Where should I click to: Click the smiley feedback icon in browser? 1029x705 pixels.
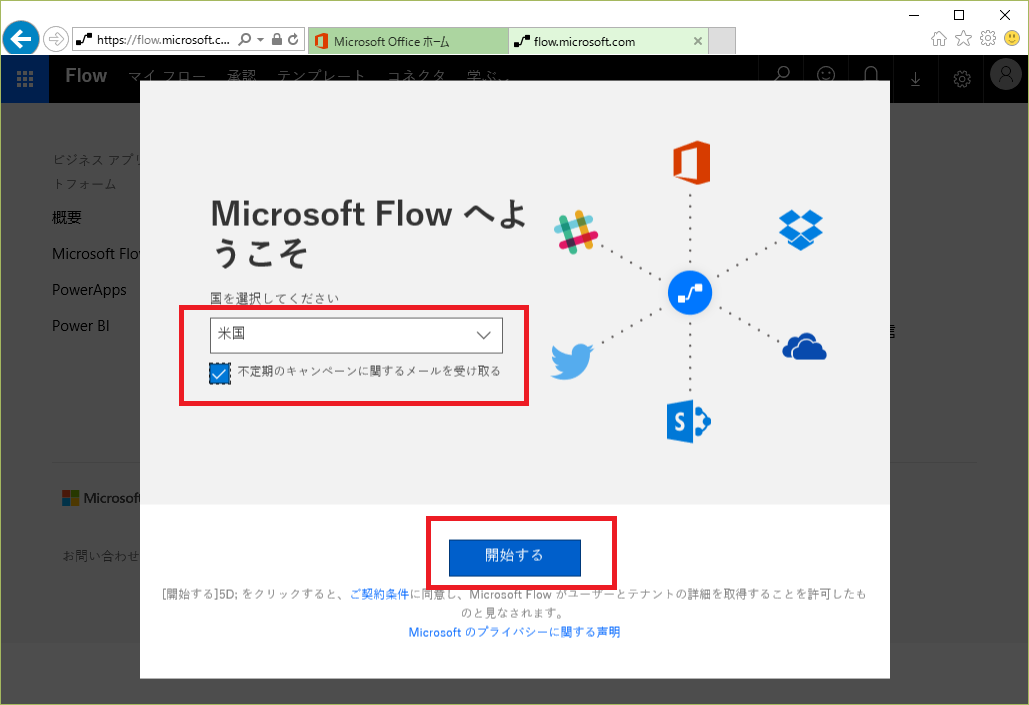click(1012, 39)
